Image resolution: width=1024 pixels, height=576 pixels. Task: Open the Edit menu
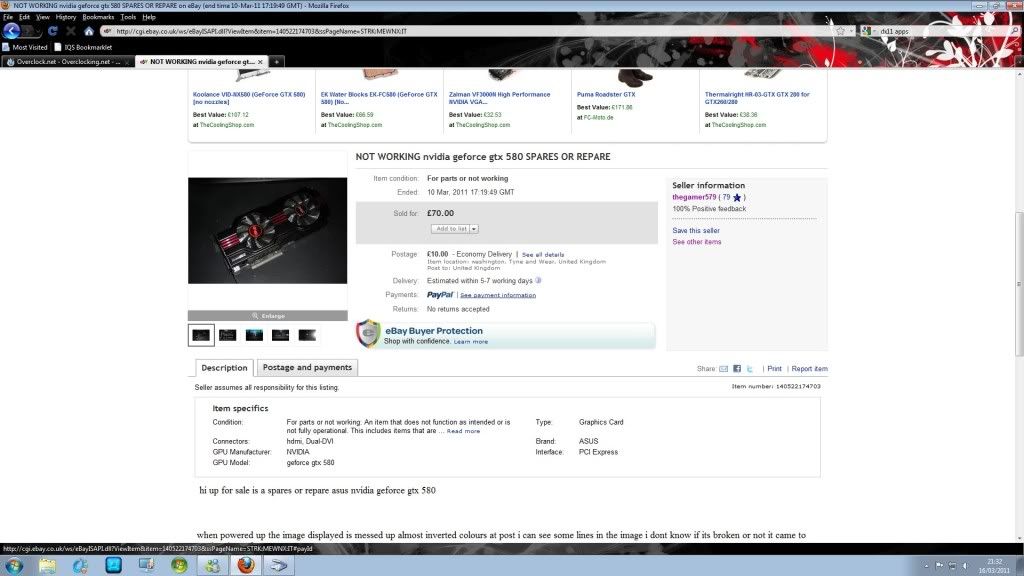click(x=24, y=17)
